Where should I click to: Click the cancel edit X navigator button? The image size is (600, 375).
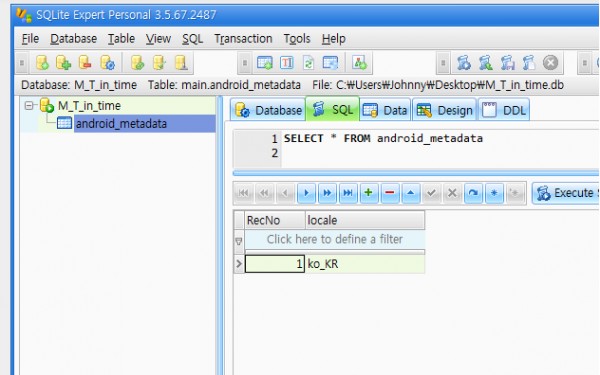(452, 193)
